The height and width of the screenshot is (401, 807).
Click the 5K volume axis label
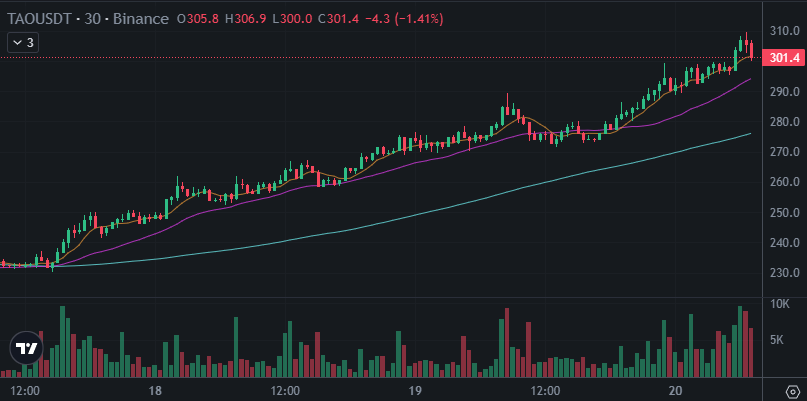[777, 340]
